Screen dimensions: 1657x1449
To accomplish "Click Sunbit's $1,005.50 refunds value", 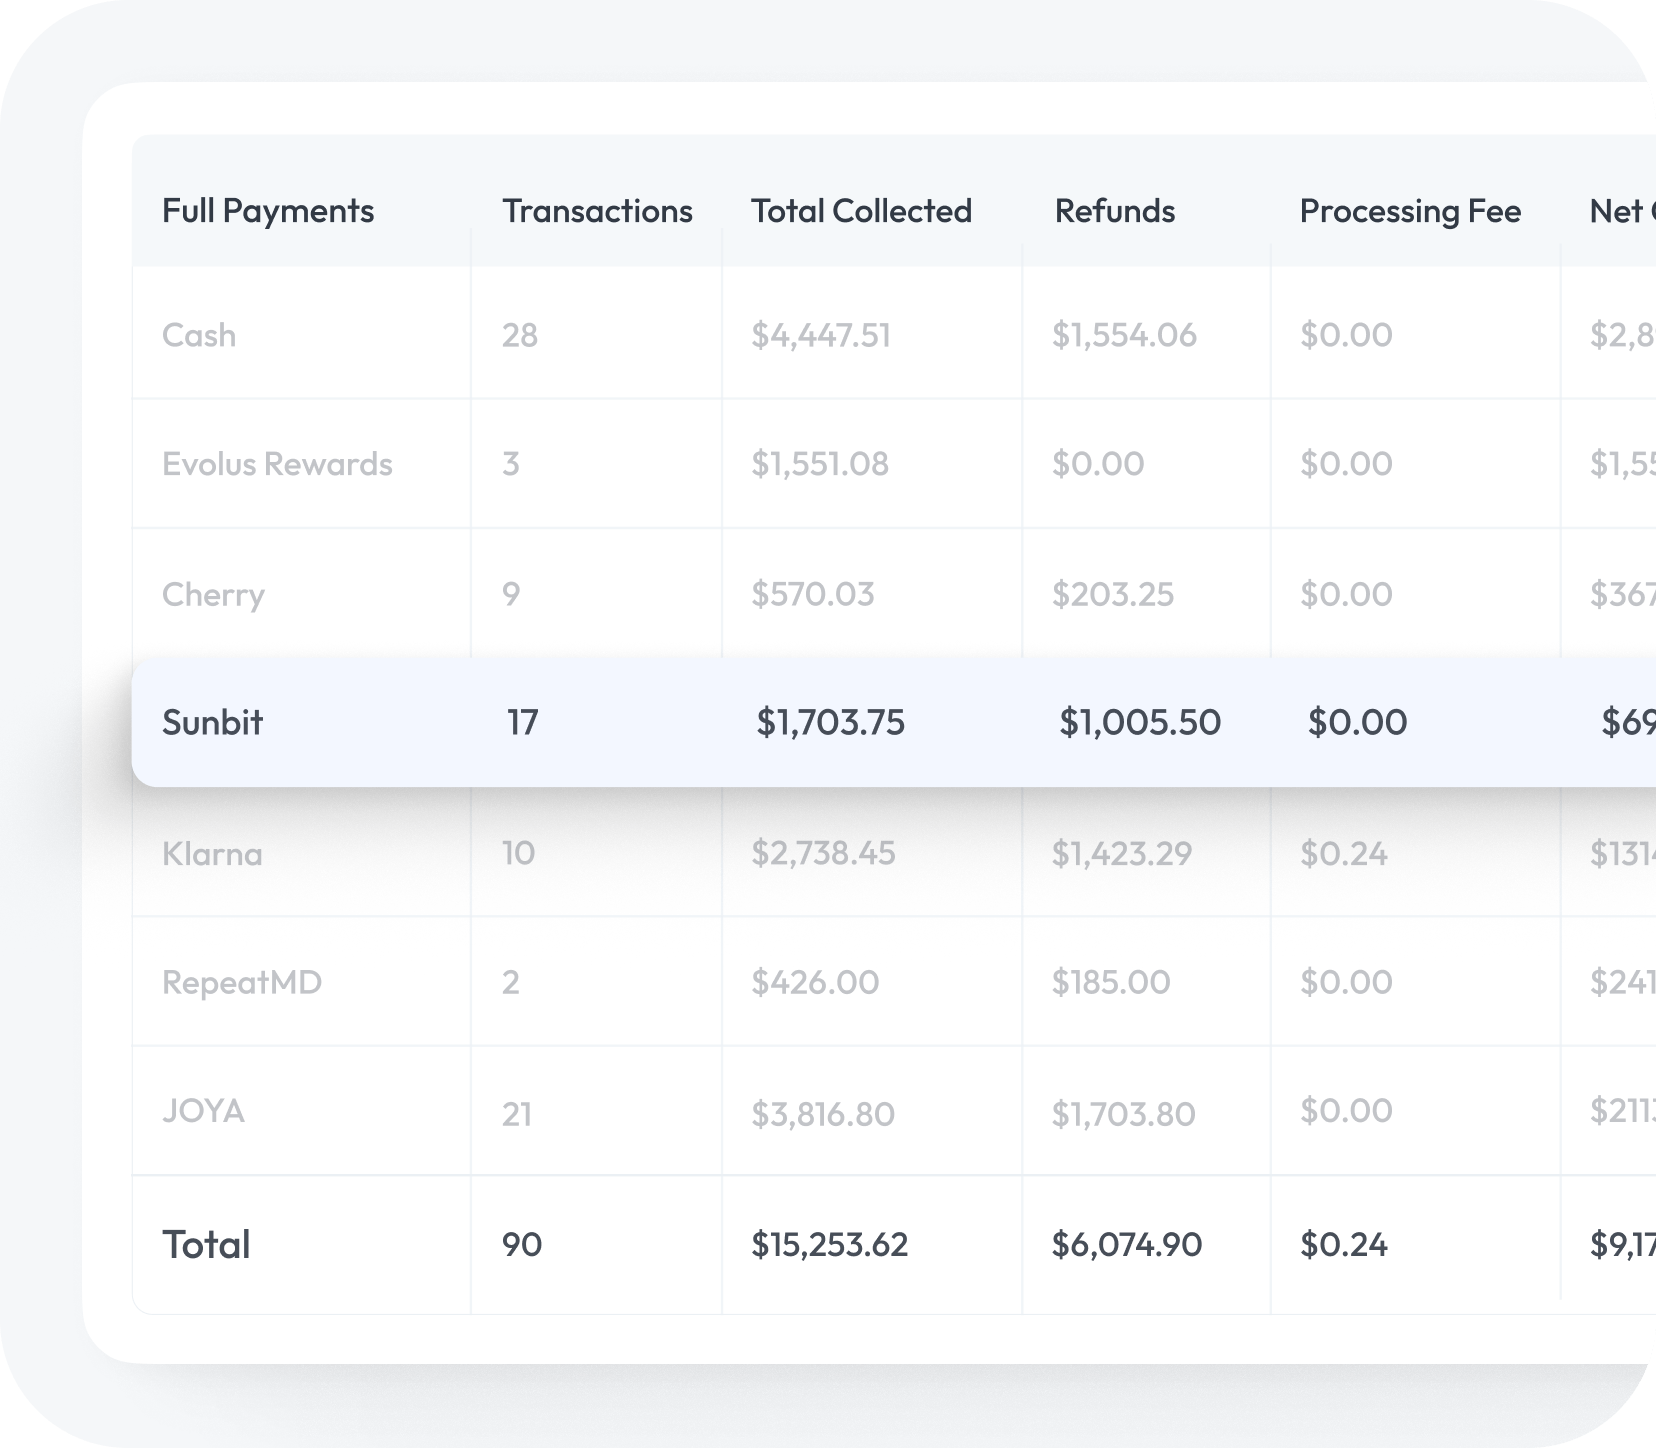I will click(1140, 722).
